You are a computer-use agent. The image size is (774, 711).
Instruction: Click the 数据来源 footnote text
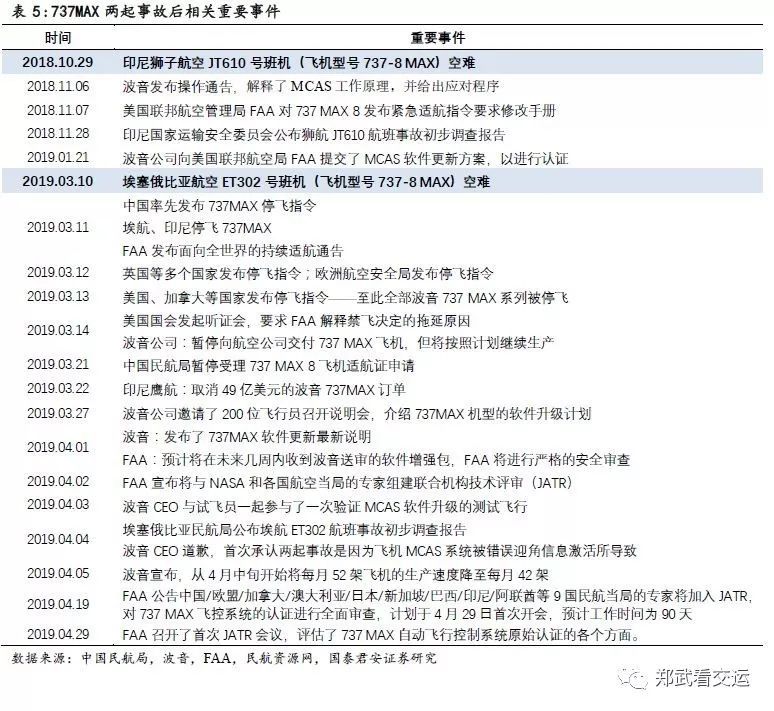224,658
